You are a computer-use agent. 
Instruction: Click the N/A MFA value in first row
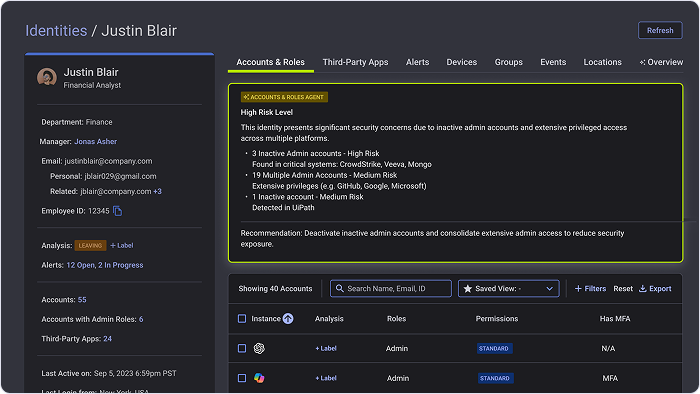(608, 348)
